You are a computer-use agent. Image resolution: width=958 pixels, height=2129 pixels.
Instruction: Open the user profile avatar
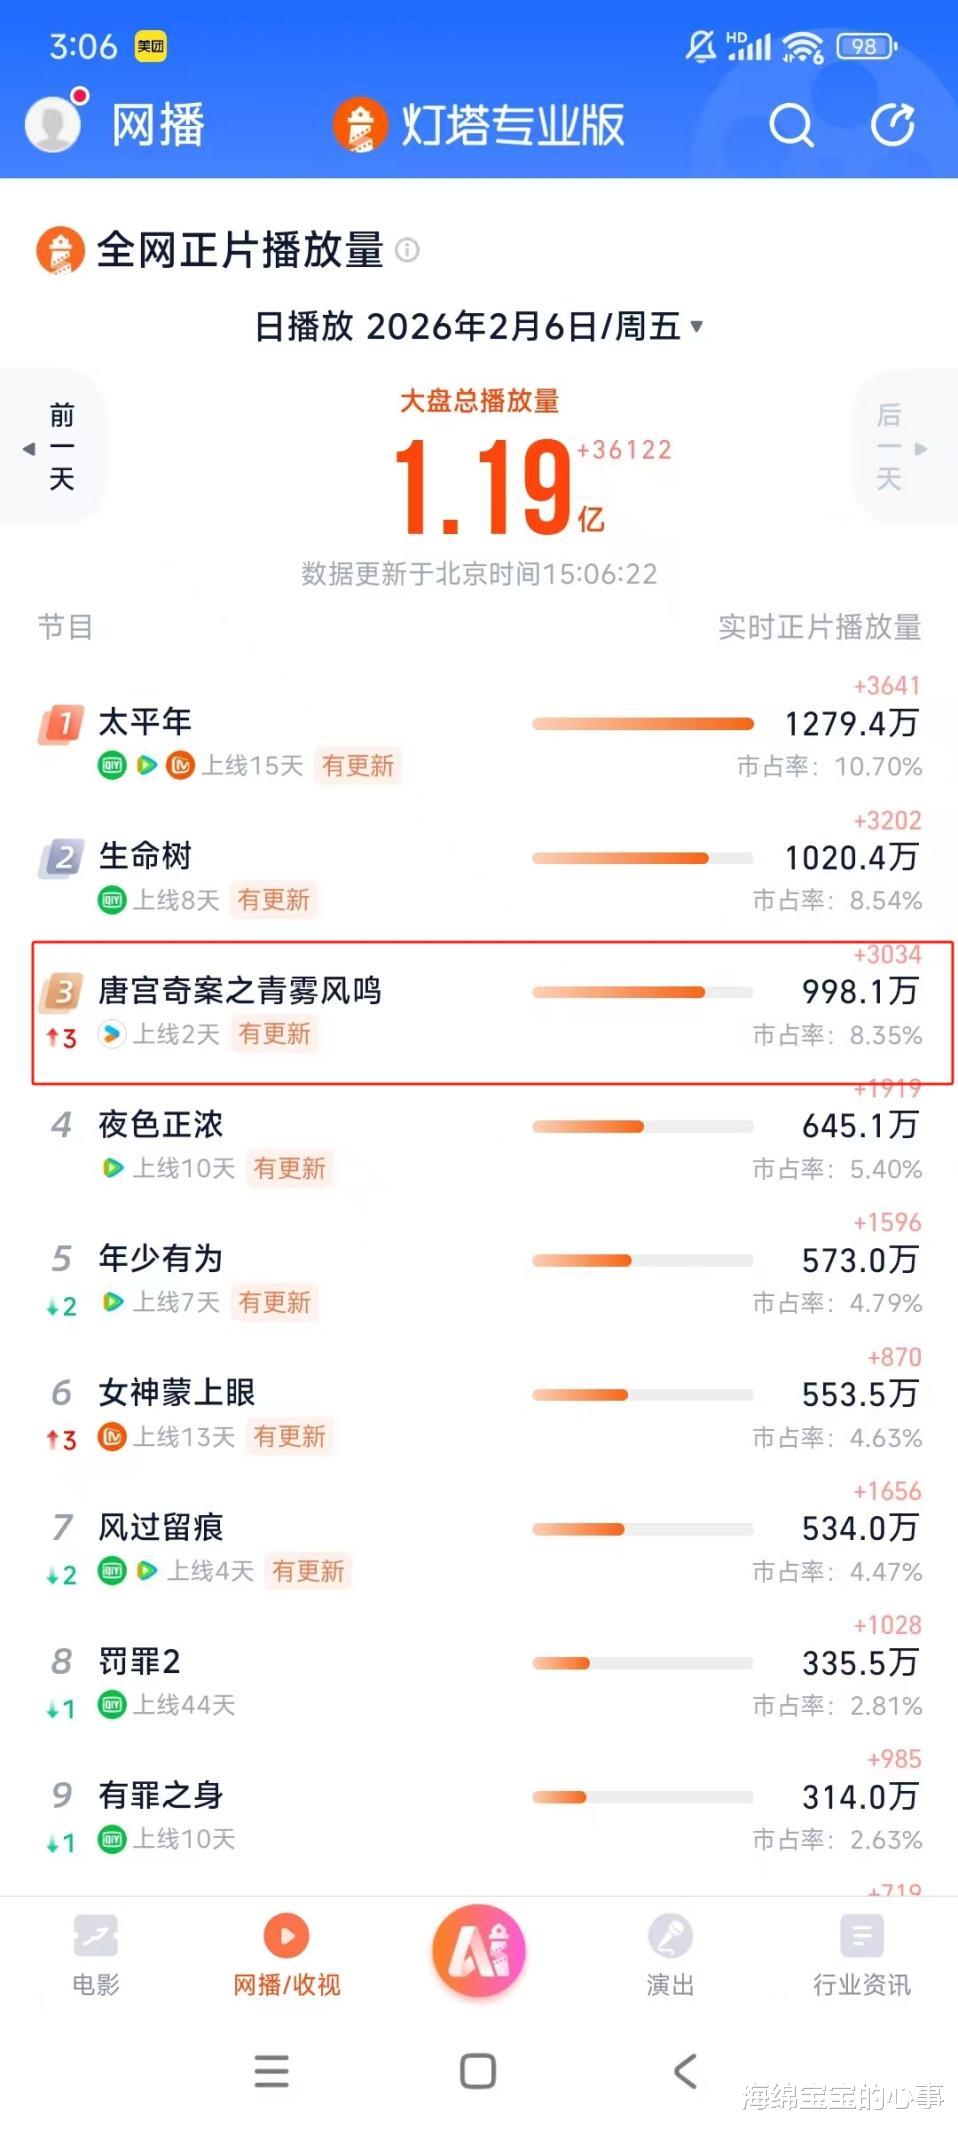[53, 124]
